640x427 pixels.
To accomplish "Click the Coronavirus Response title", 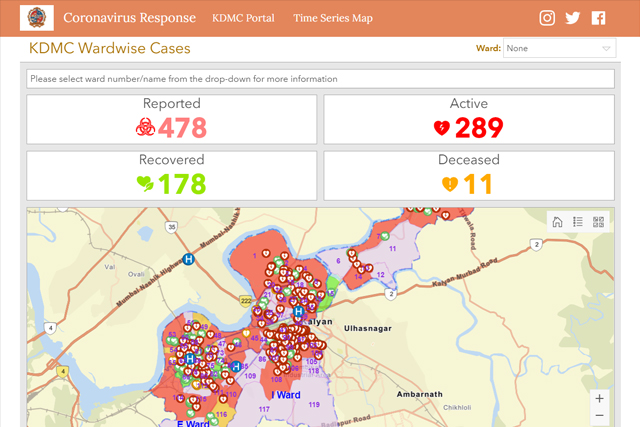I will click(129, 18).
